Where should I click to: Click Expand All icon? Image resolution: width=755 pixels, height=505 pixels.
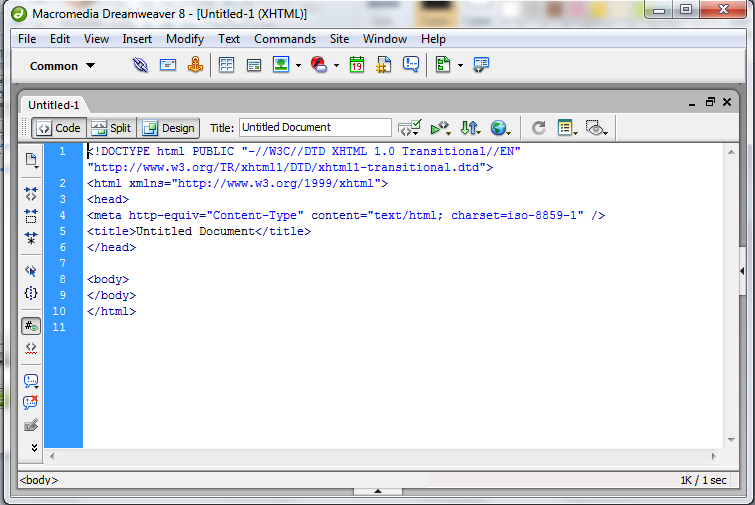click(x=31, y=238)
